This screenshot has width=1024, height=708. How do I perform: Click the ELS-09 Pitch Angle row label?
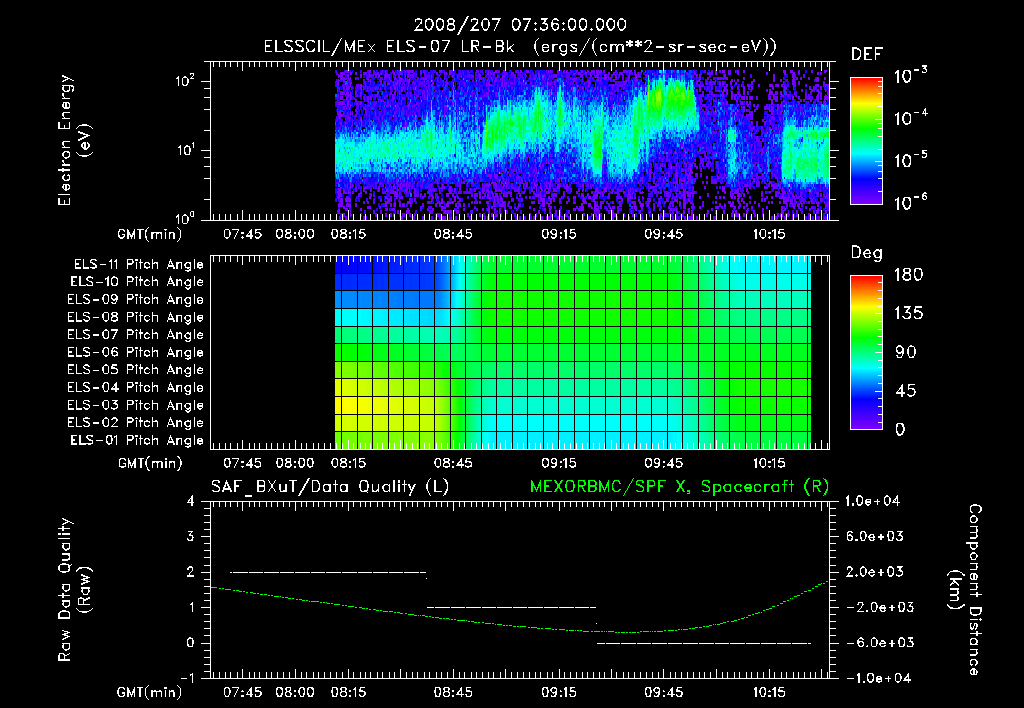136,300
